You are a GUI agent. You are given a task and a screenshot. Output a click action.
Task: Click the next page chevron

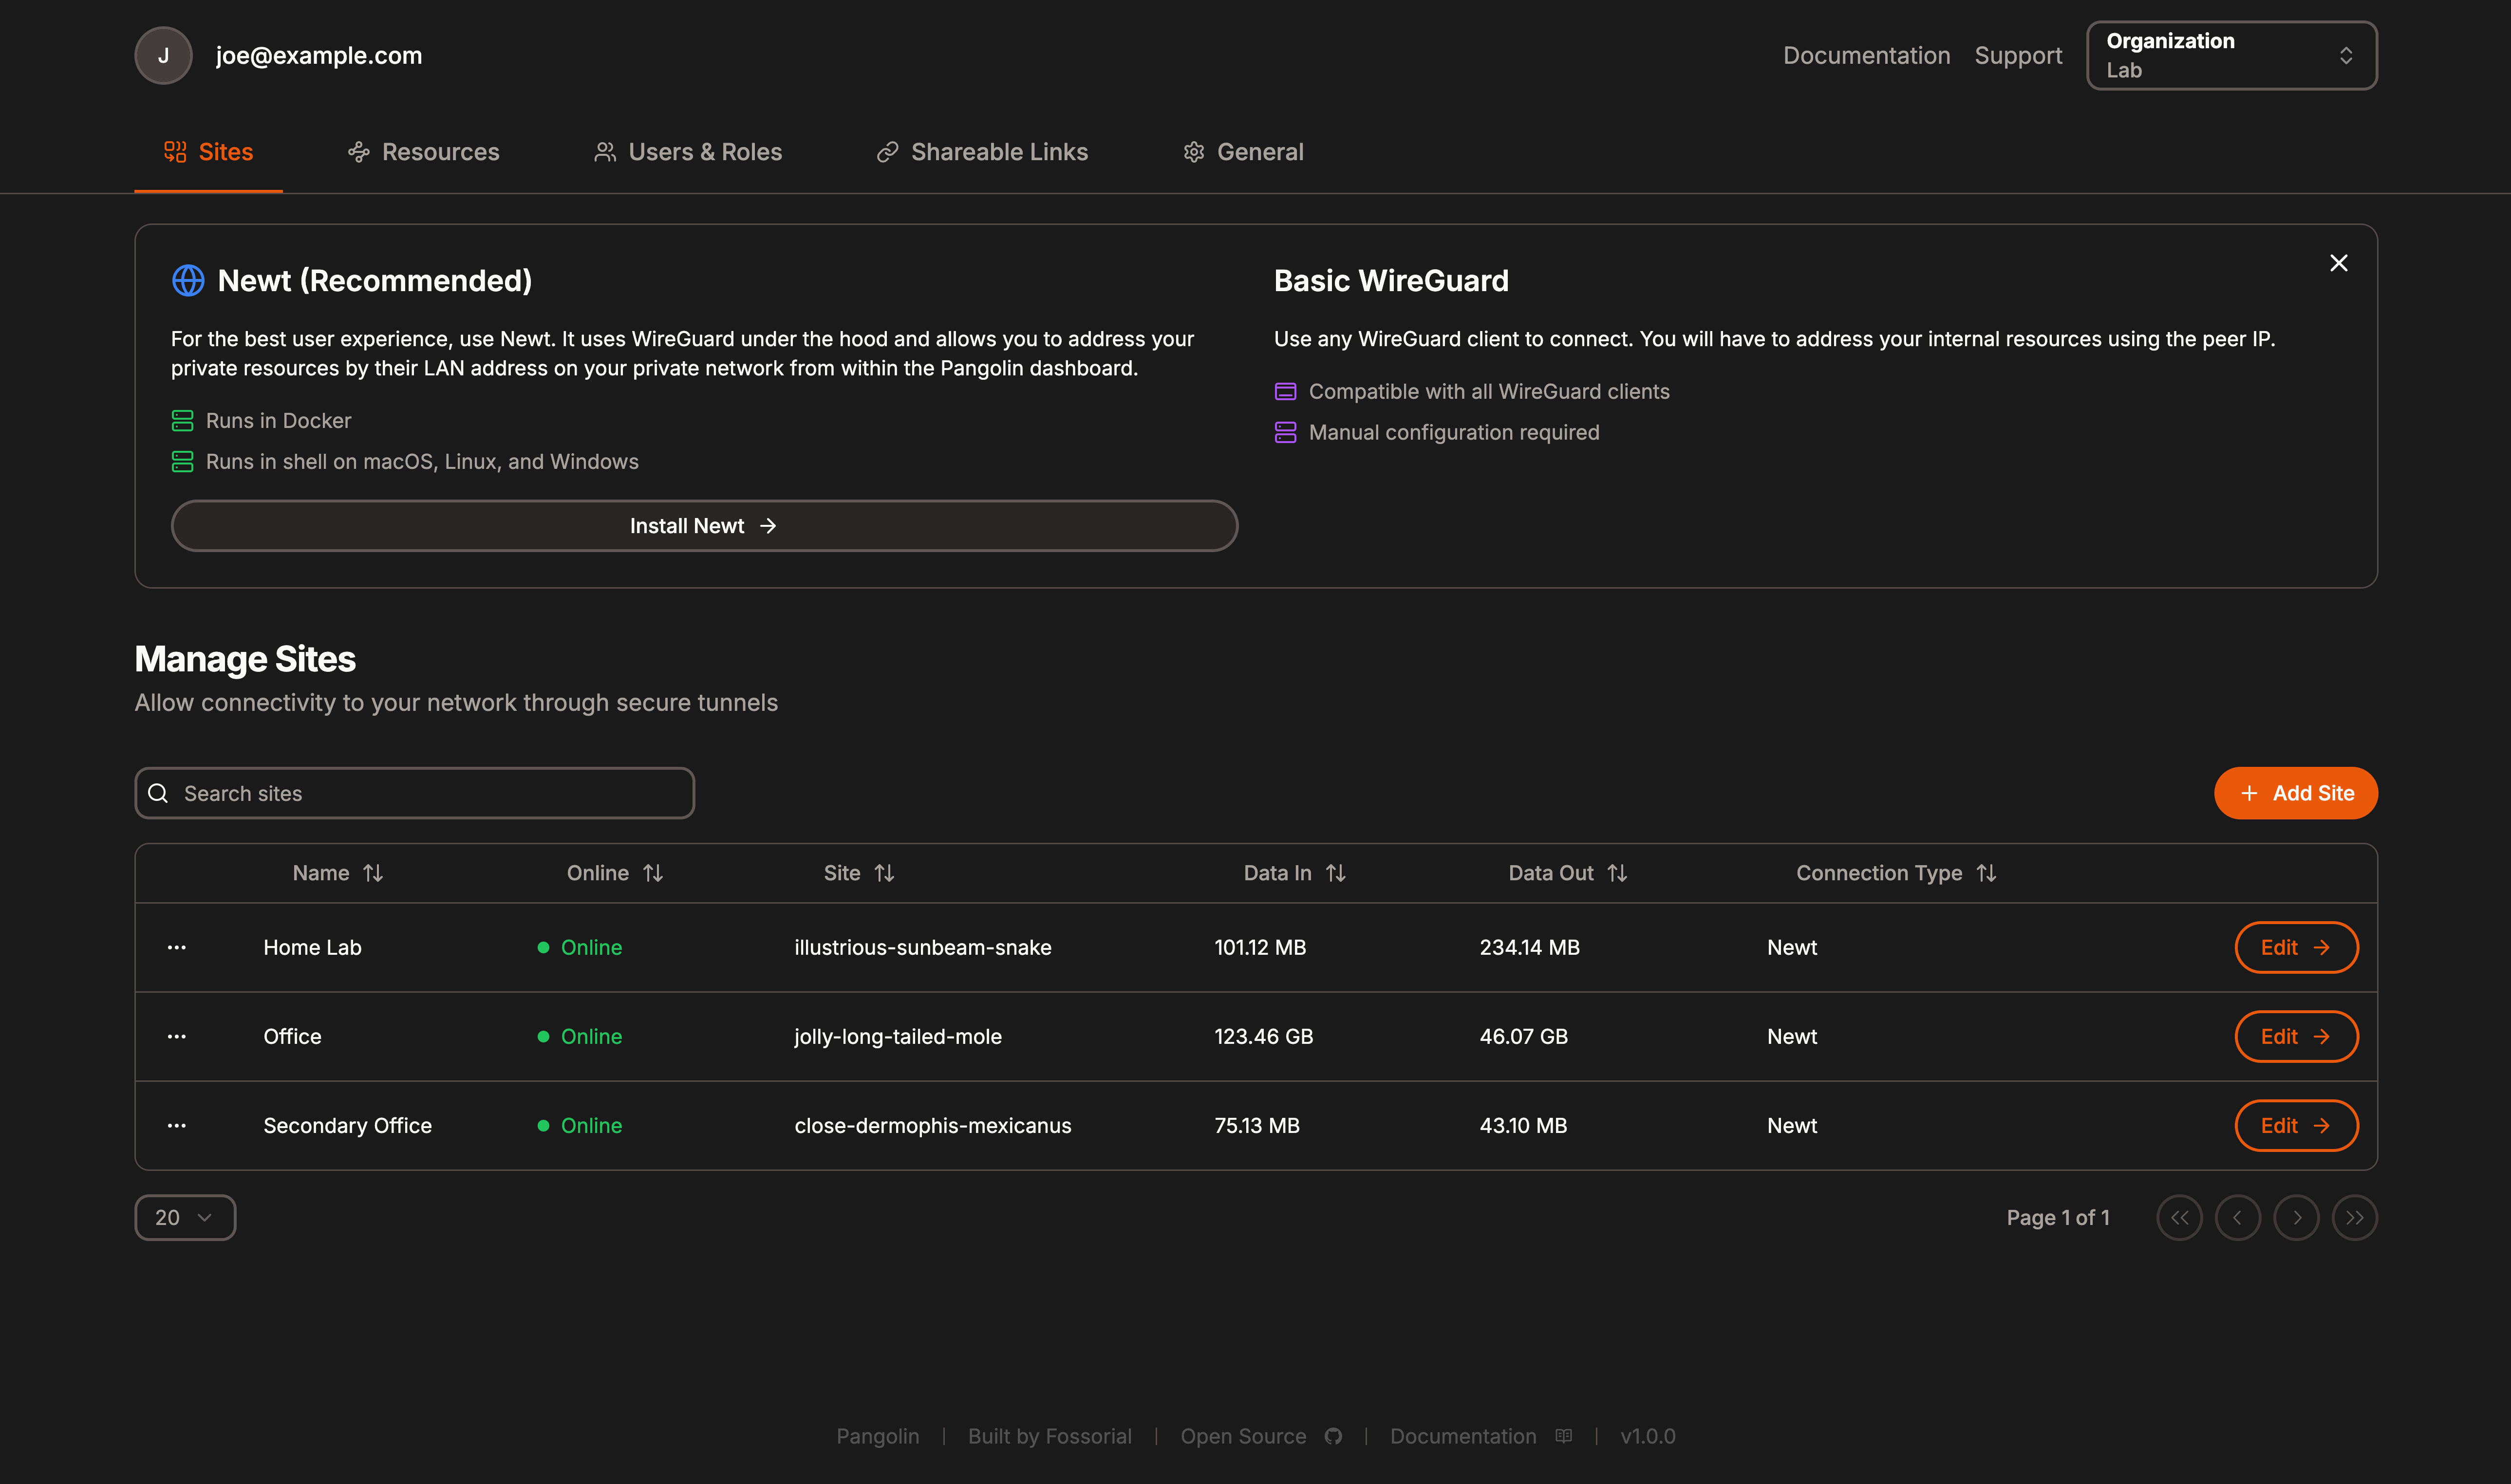click(2296, 1217)
